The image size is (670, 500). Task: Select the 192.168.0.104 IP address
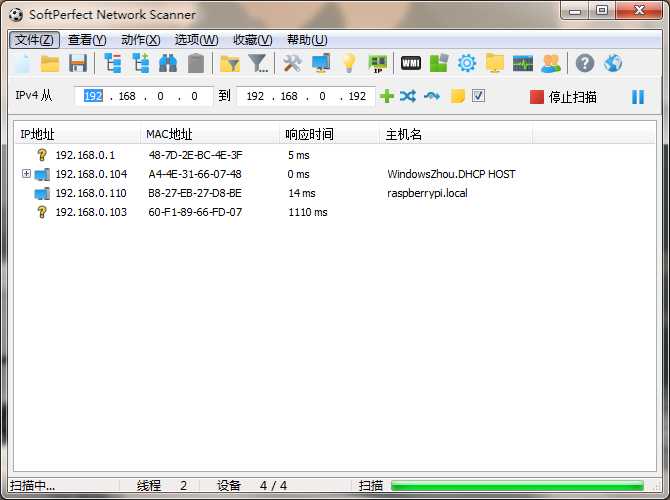[x=91, y=174]
